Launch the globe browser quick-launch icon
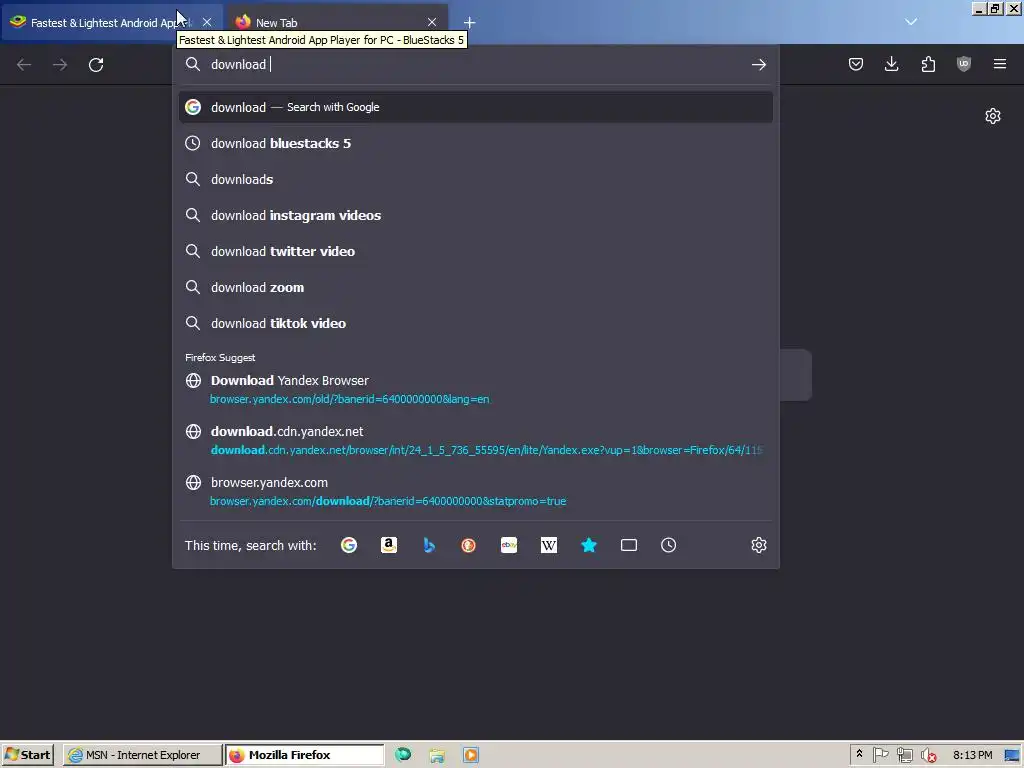 tap(403, 755)
